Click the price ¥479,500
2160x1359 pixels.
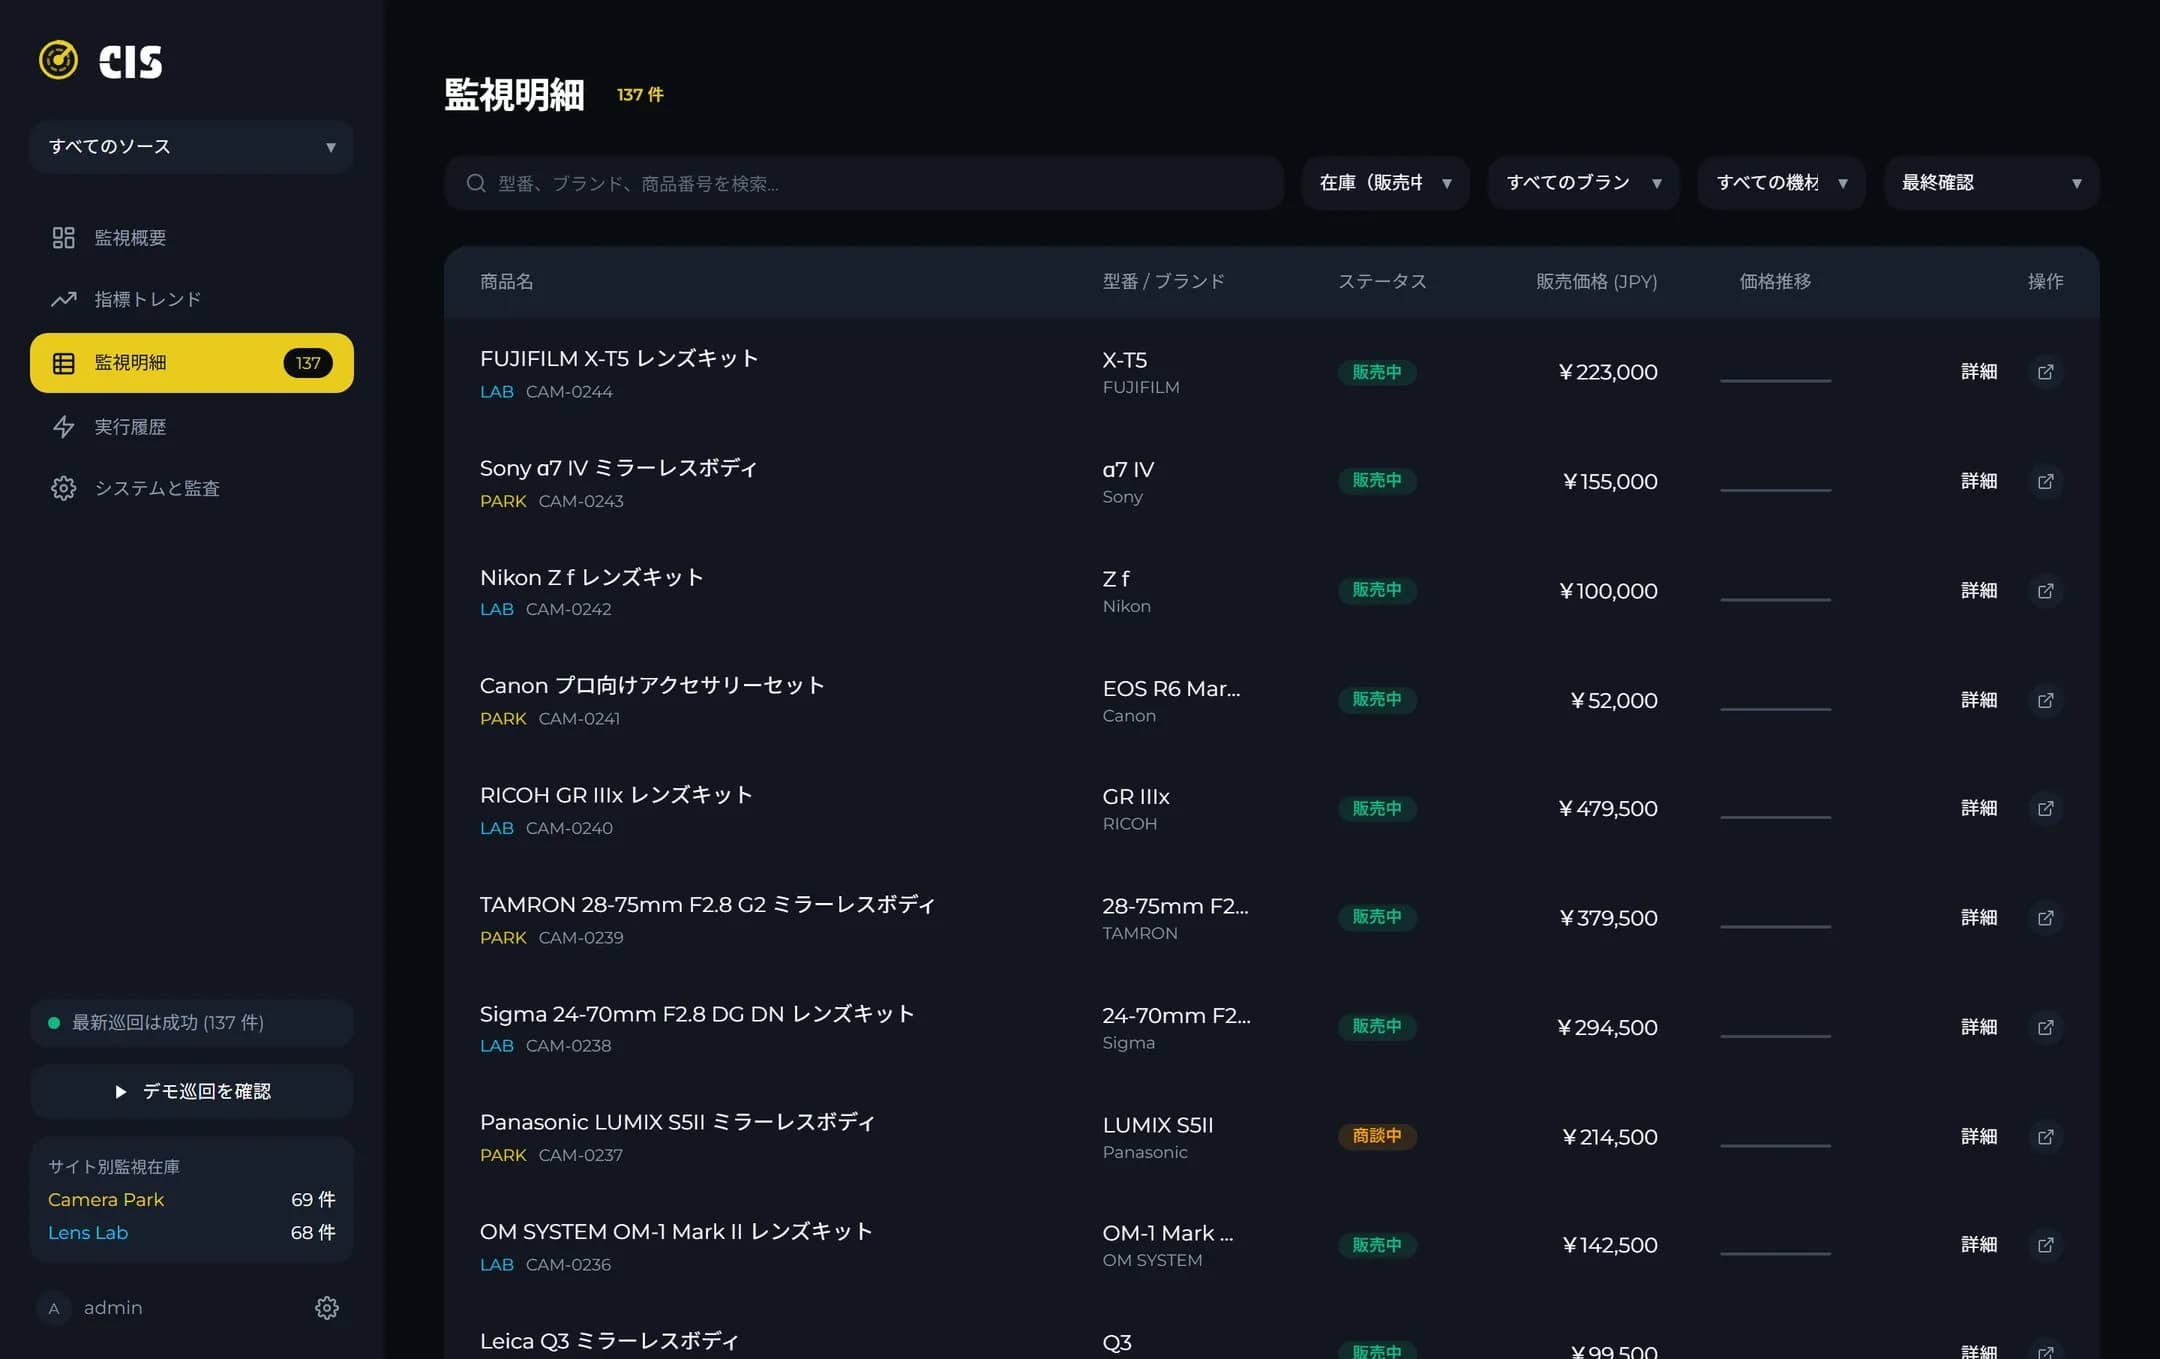coord(1608,808)
